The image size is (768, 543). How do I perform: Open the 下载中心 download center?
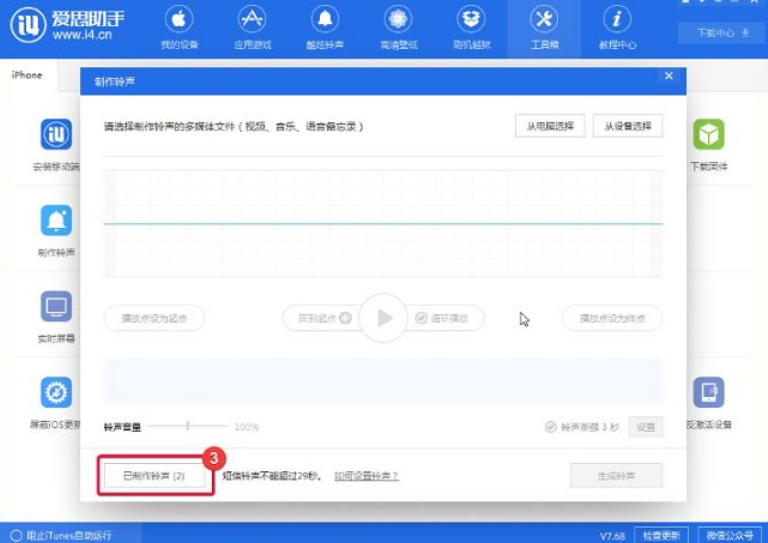(722, 33)
